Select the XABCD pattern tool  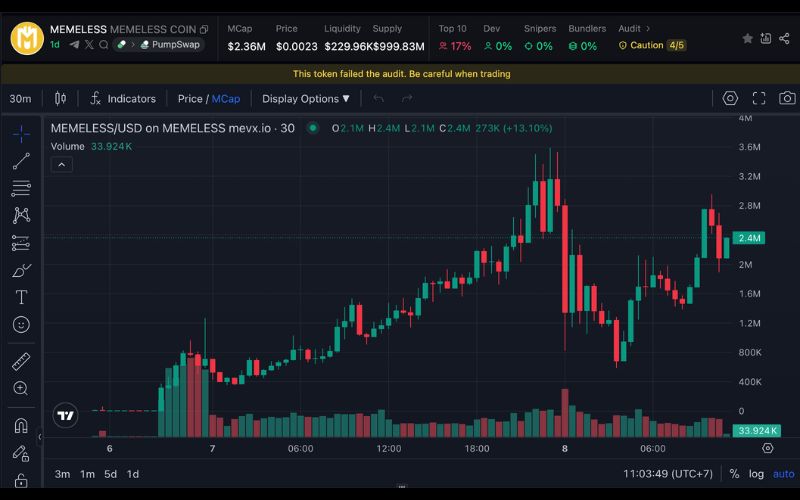coord(21,215)
